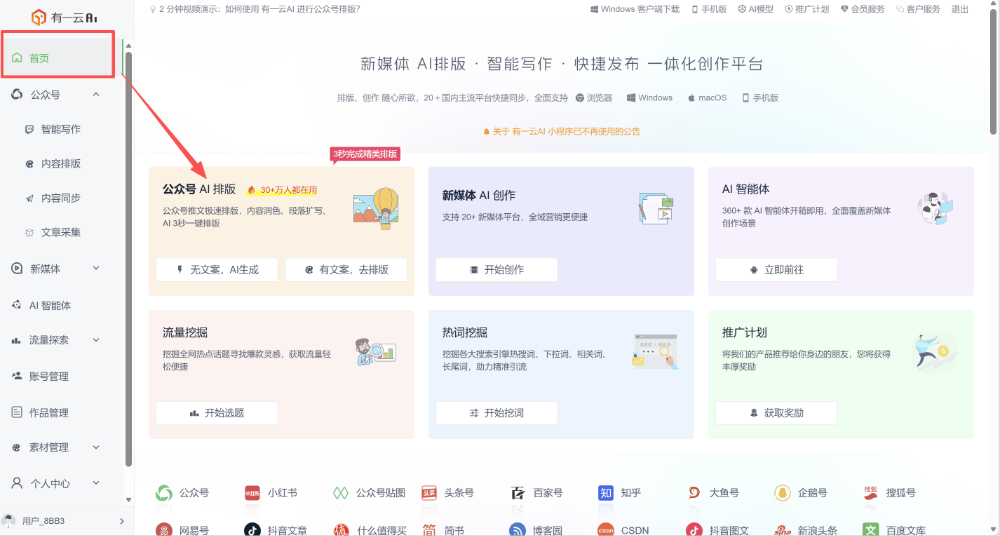Select the 百度文库 platform icon

871,530
